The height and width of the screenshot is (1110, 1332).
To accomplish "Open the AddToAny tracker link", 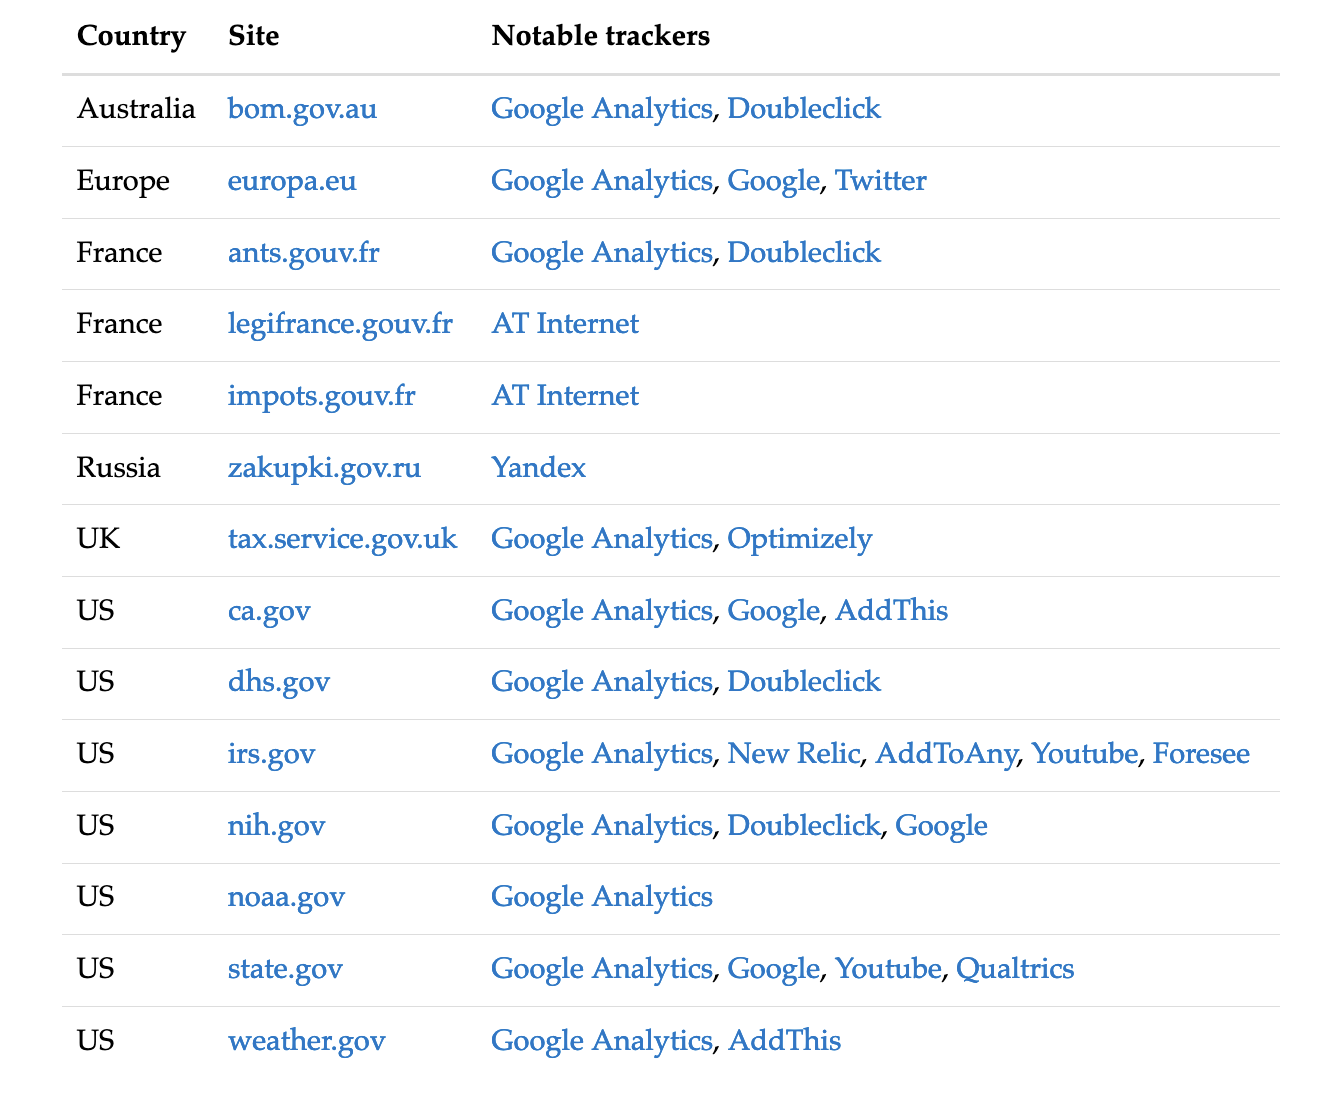I will pos(945,753).
